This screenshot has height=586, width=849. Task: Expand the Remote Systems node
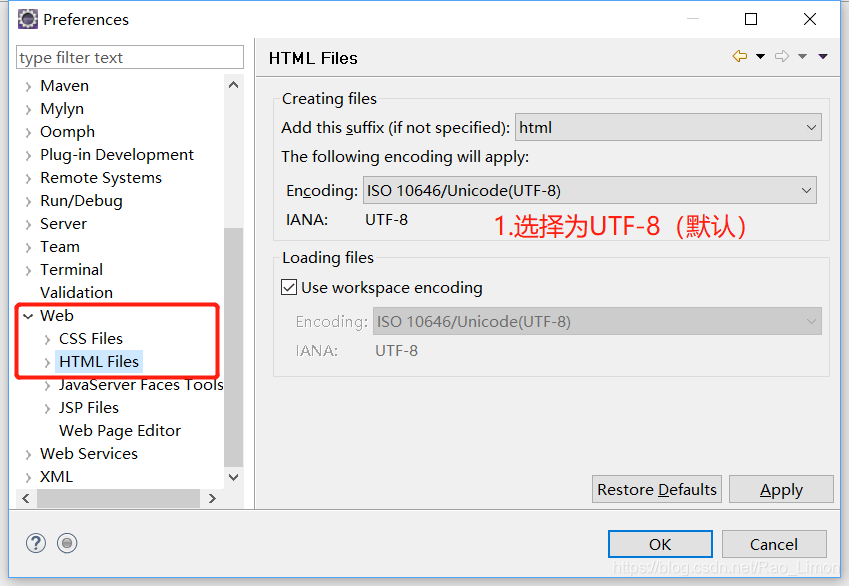pyautogui.click(x=28, y=178)
